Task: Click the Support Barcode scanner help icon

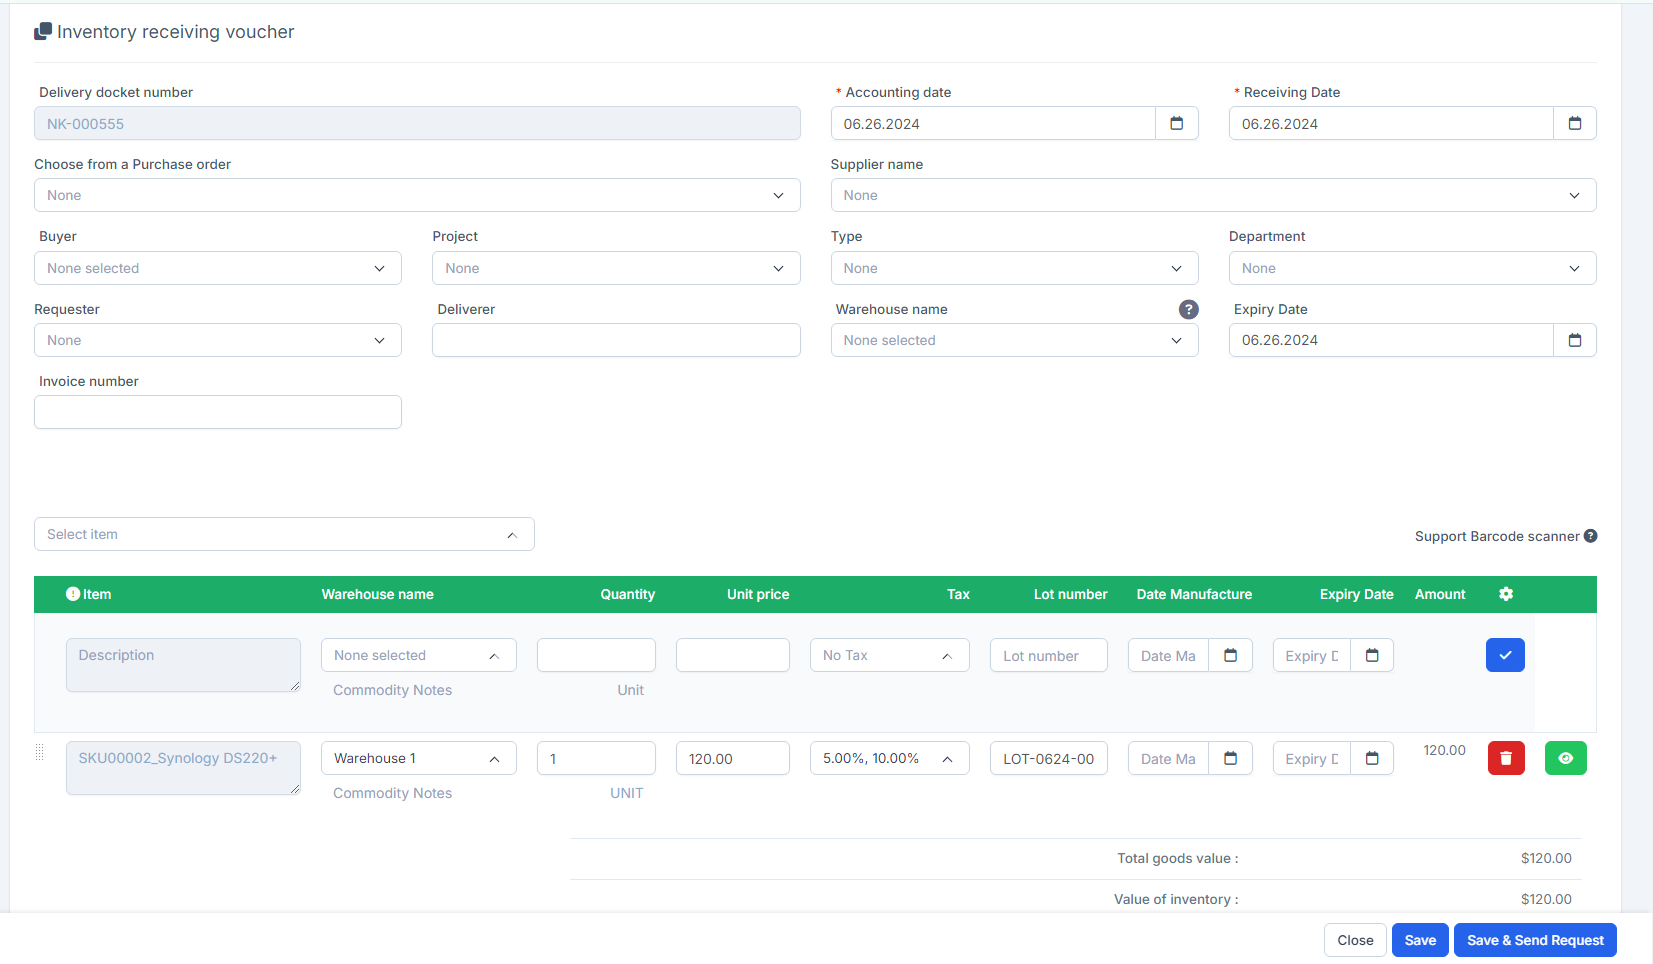Action: (x=1590, y=536)
